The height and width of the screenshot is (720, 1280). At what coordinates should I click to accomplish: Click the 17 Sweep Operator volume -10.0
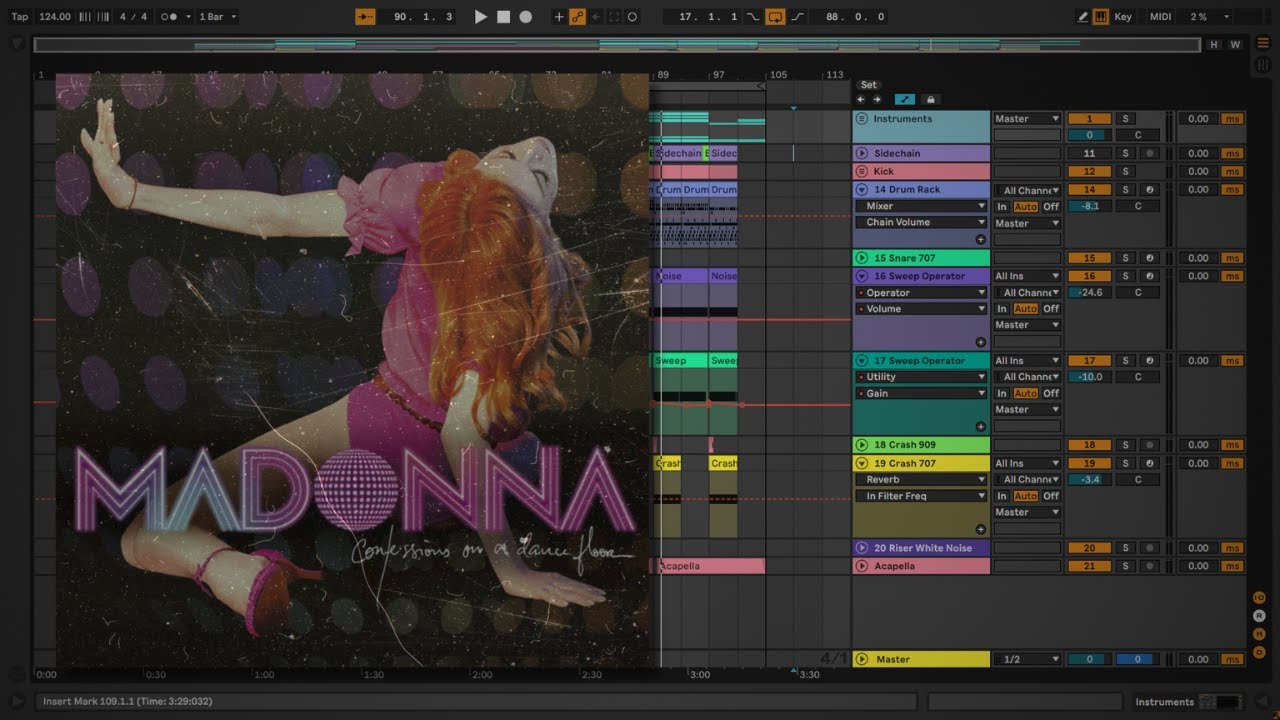coord(1089,377)
